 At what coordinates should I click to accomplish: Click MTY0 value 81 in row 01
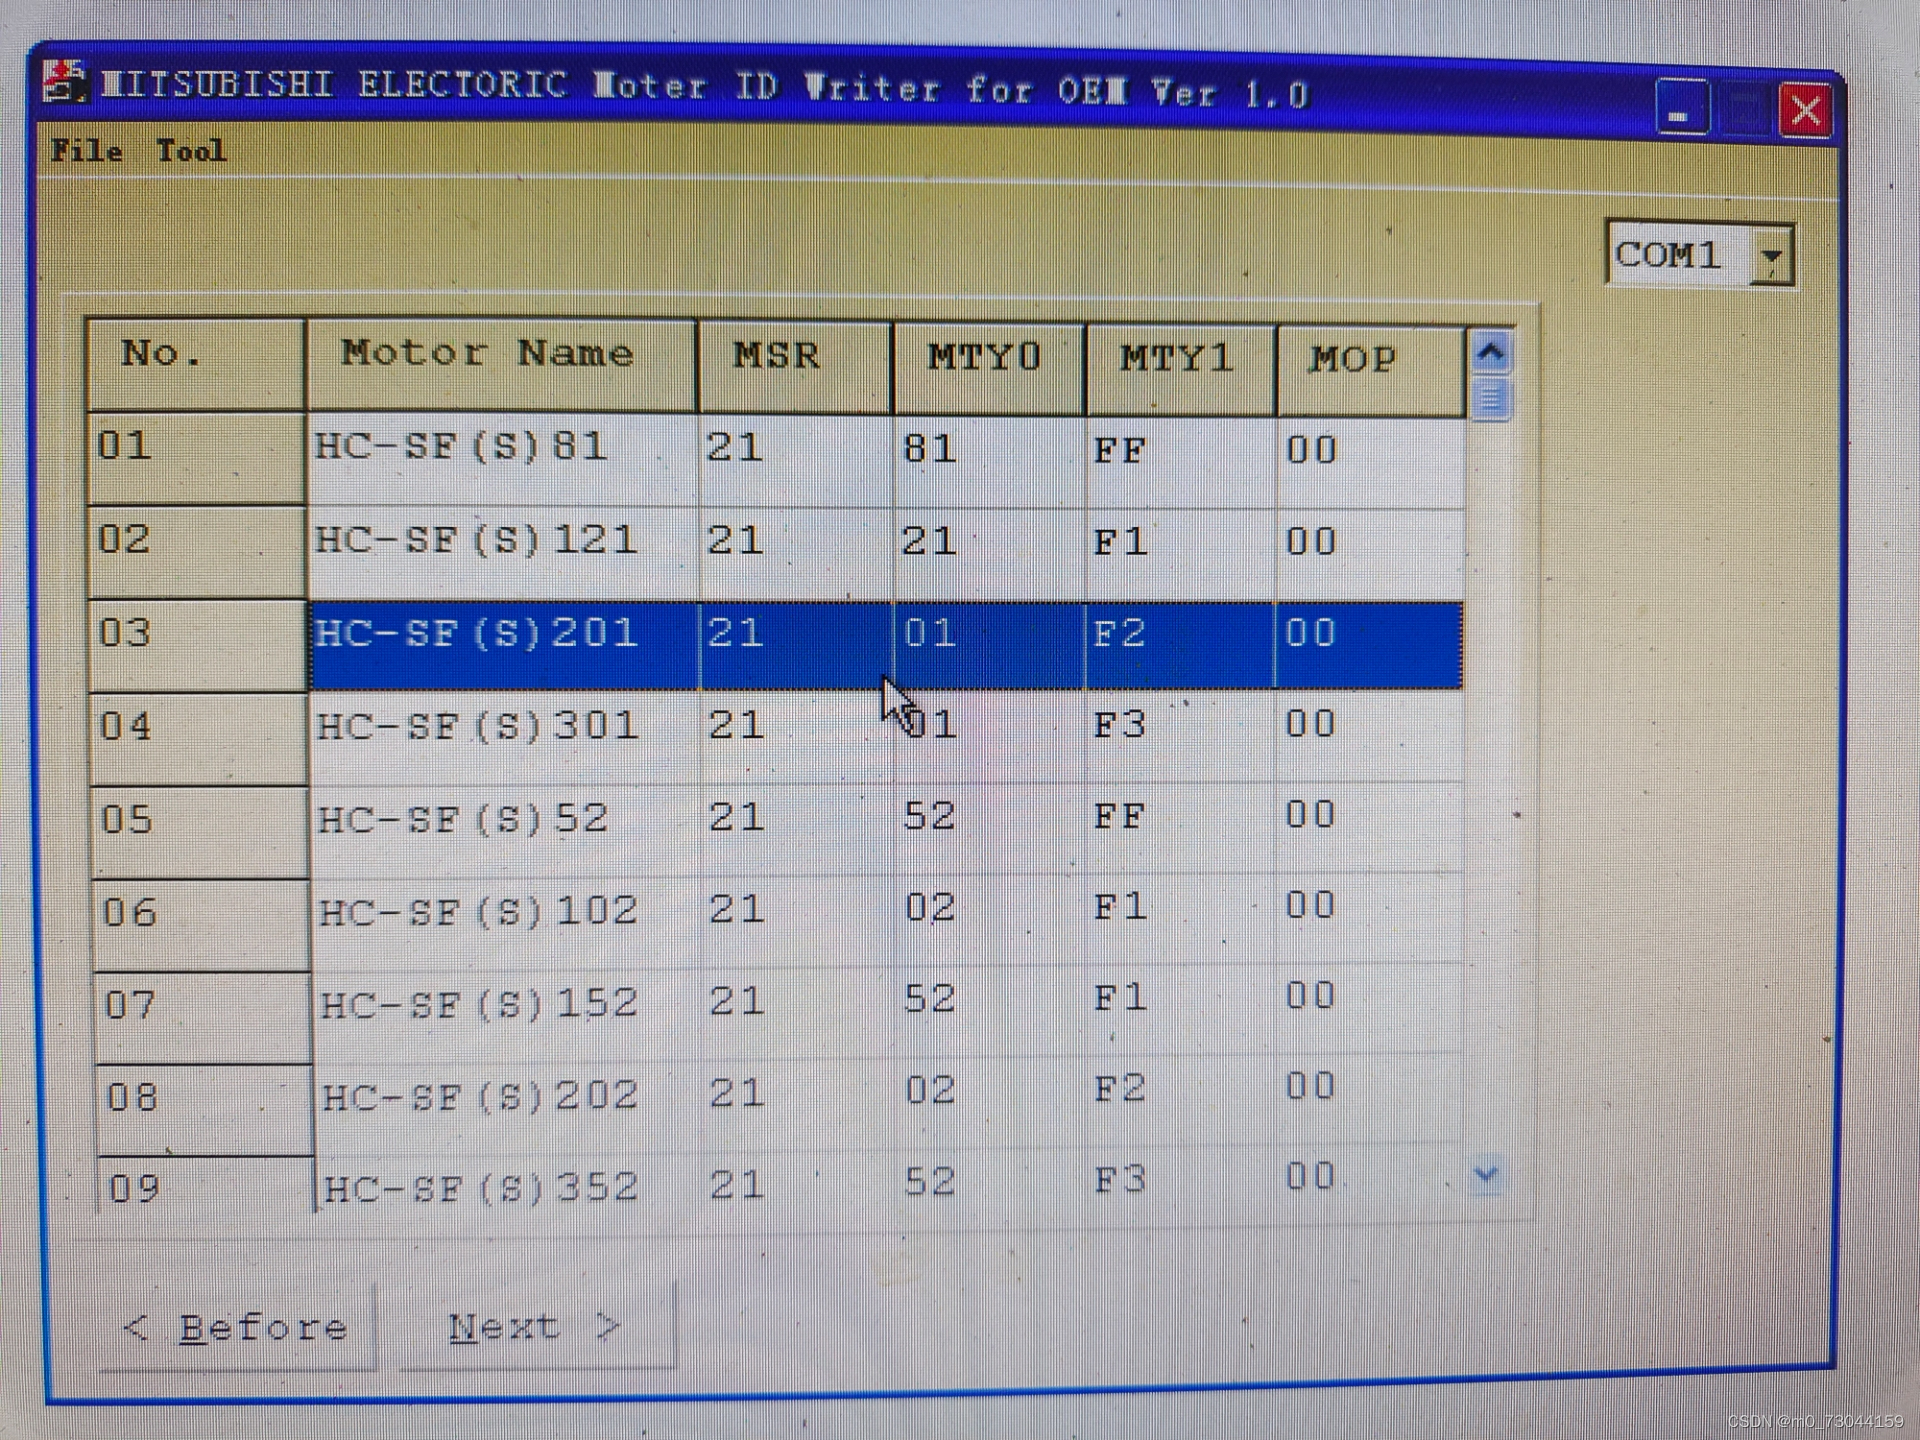[x=990, y=461]
